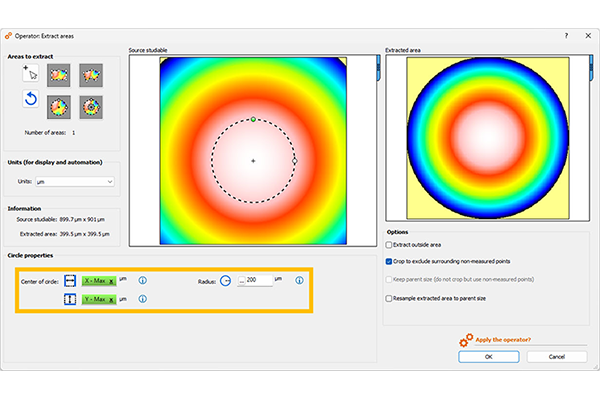
Task: Click the vertical center Y position icon
Action: tap(70, 299)
